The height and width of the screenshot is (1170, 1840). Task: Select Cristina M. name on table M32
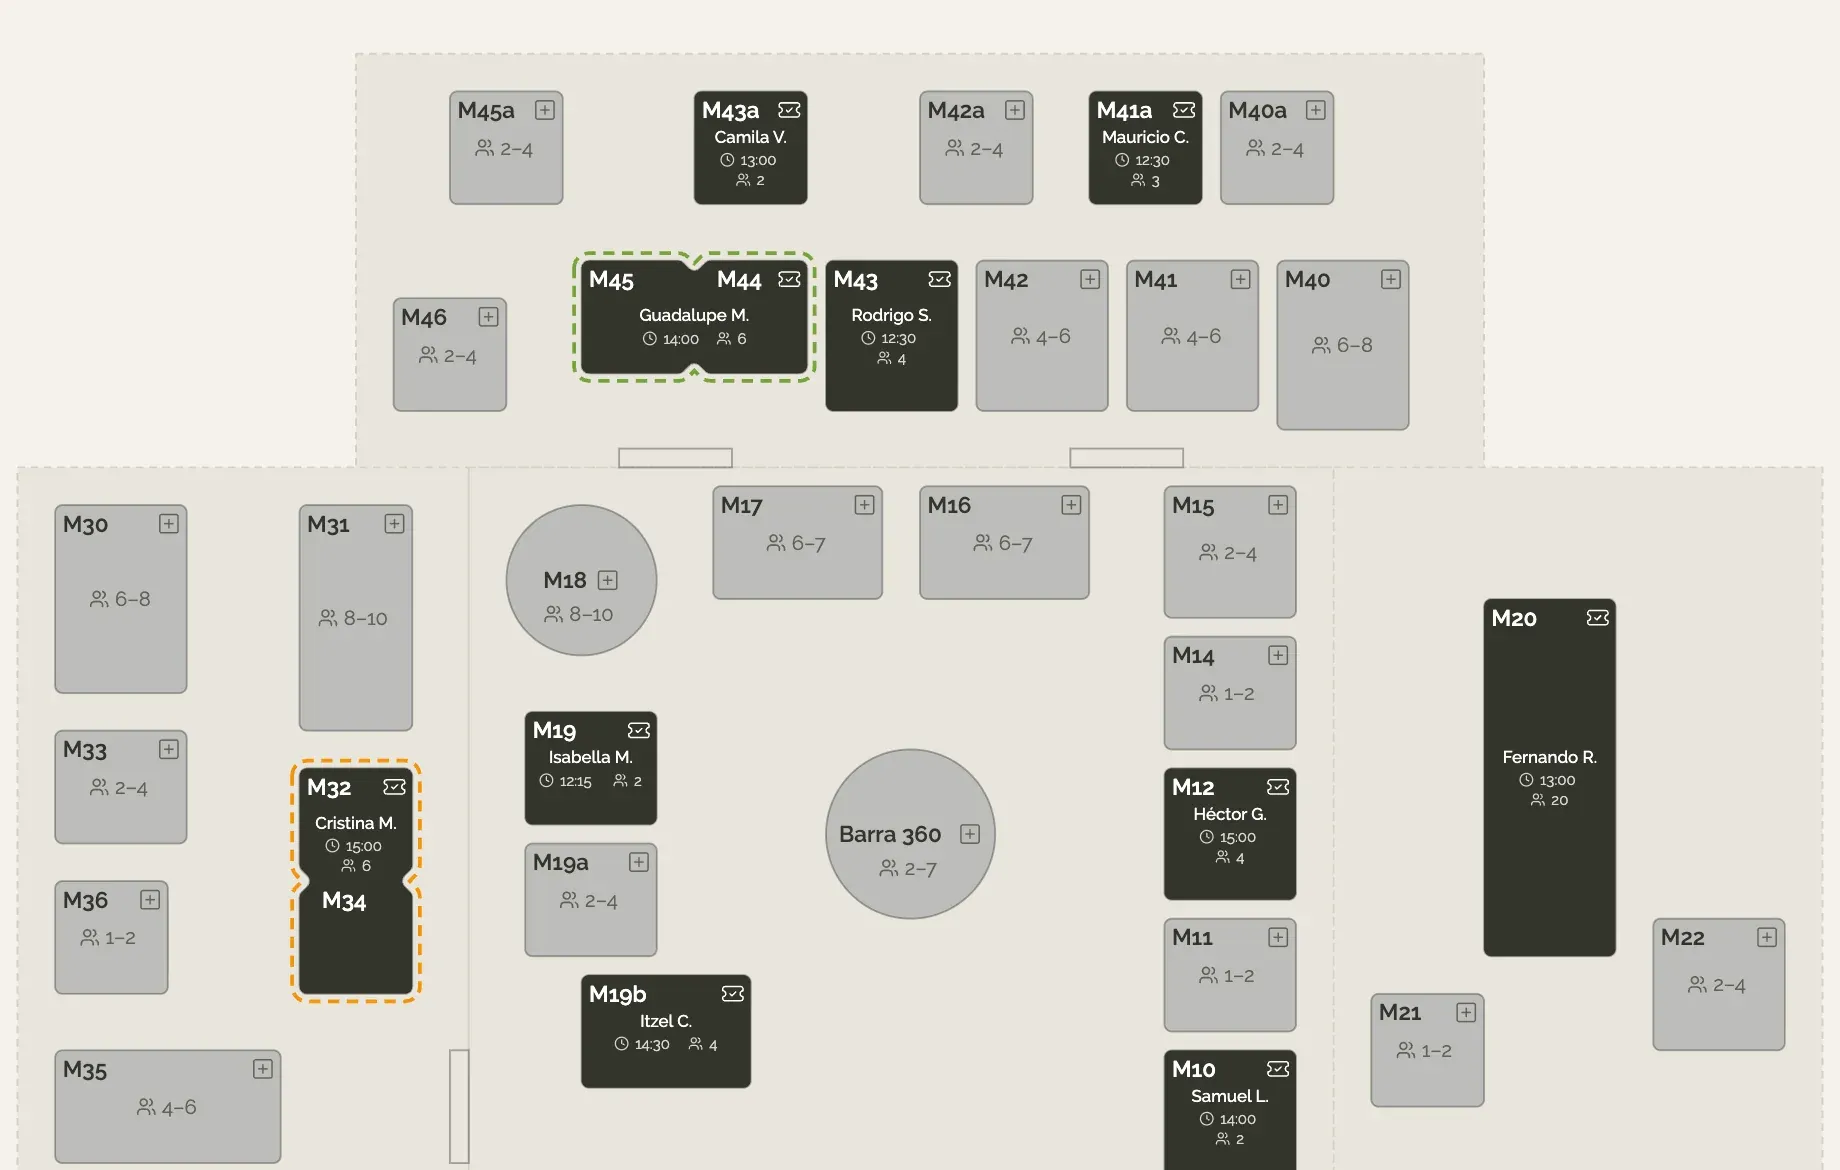pos(356,823)
